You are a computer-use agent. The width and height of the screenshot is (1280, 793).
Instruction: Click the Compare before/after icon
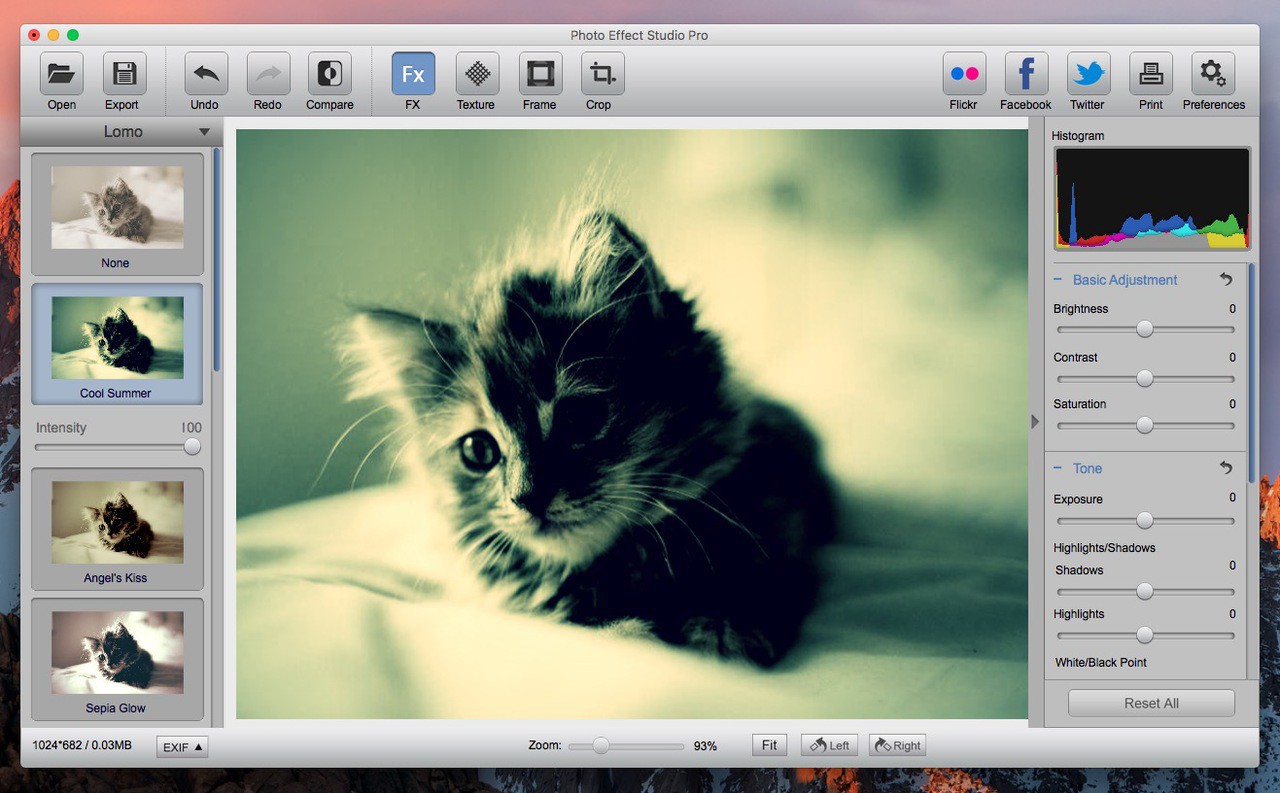[x=329, y=75]
